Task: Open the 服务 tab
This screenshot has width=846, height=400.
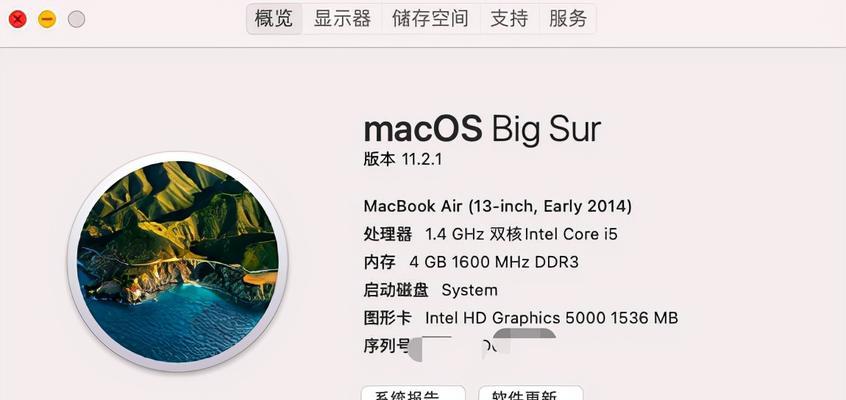Action: (x=568, y=19)
